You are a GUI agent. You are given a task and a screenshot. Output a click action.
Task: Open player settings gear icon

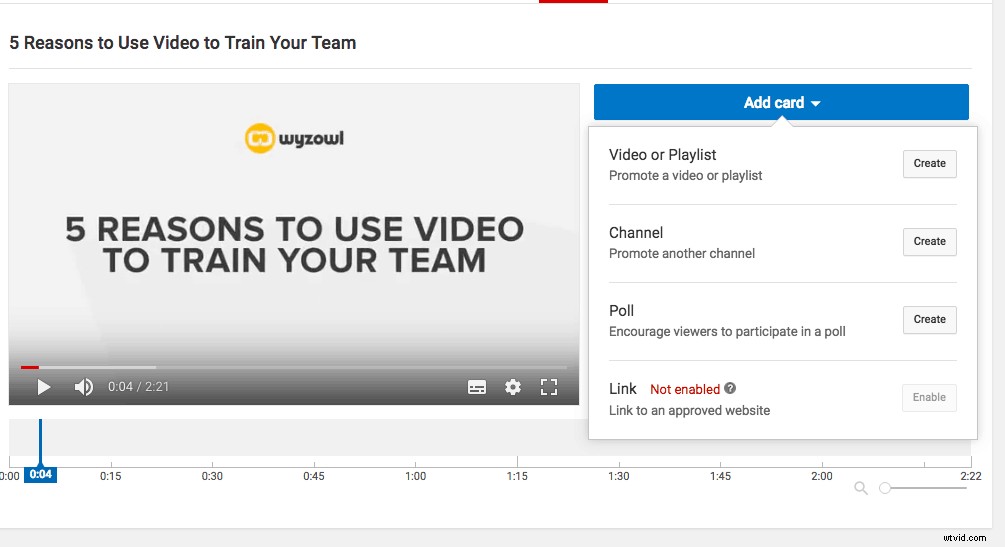tap(513, 387)
